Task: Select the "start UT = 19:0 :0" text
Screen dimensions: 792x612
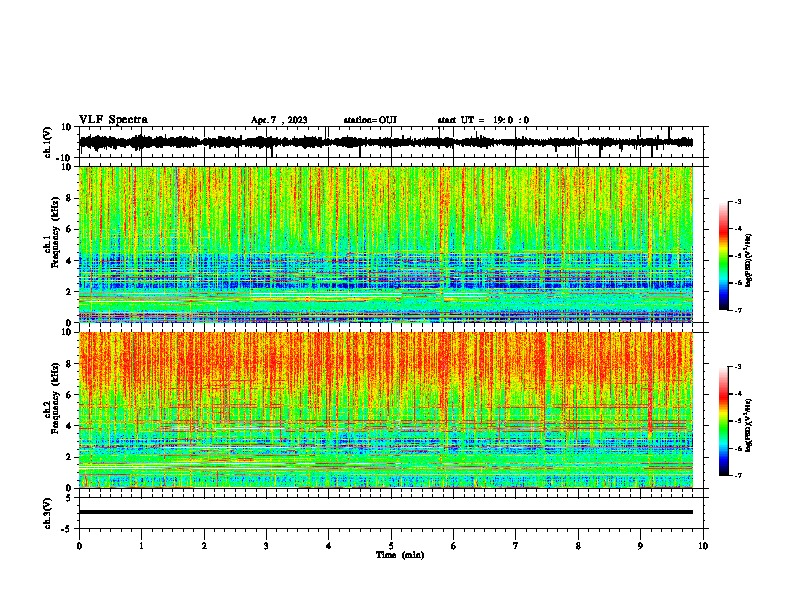Action: tap(483, 120)
